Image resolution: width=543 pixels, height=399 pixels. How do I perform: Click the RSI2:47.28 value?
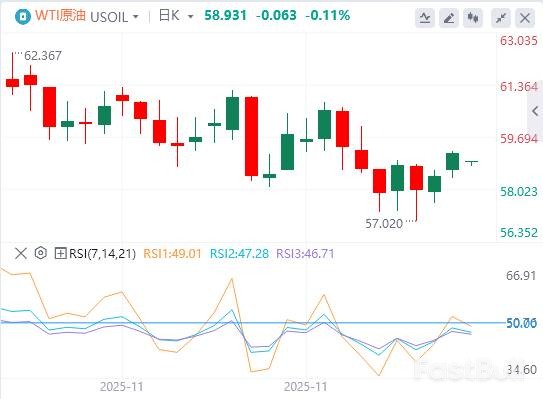[x=239, y=254]
